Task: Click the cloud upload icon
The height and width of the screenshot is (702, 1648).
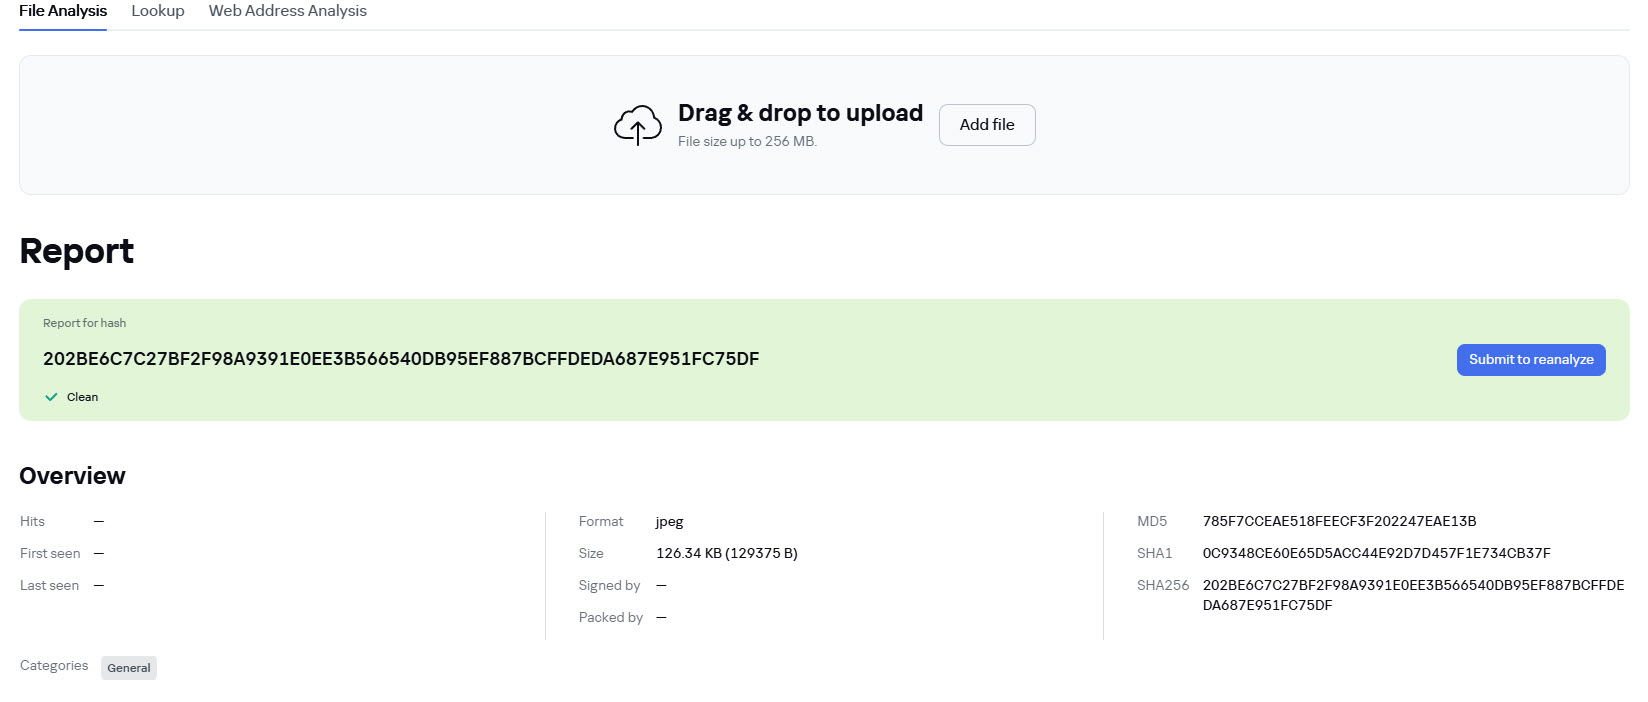Action: 637,126
